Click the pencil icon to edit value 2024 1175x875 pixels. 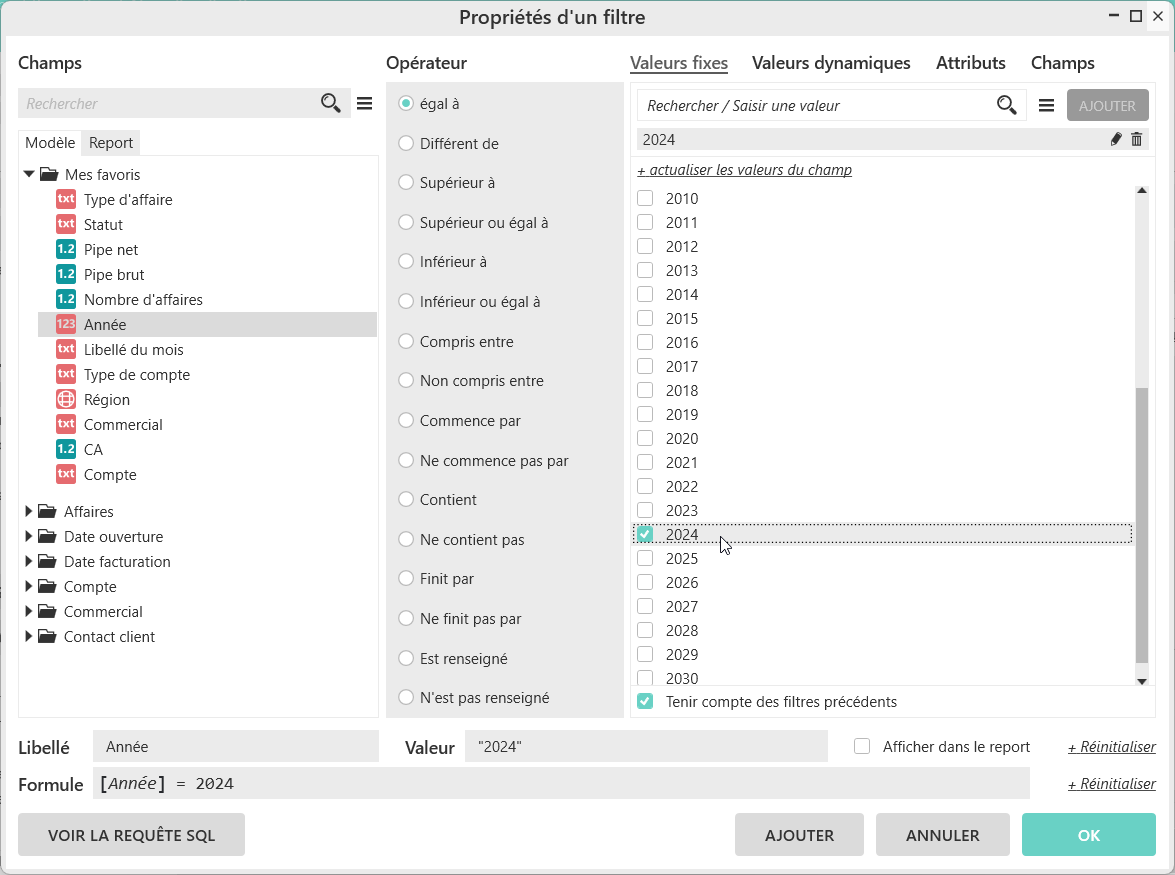coord(1116,140)
